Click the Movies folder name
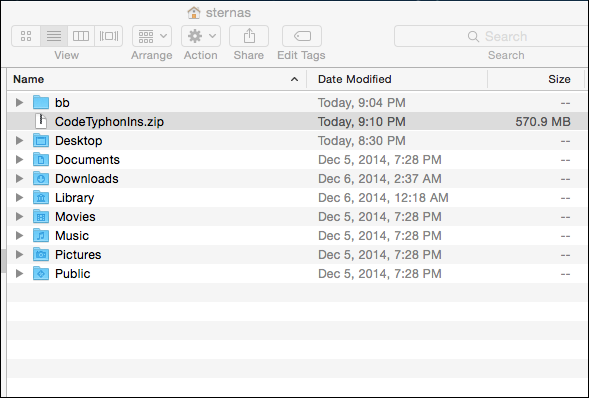Image resolution: width=589 pixels, height=398 pixels. point(75,217)
